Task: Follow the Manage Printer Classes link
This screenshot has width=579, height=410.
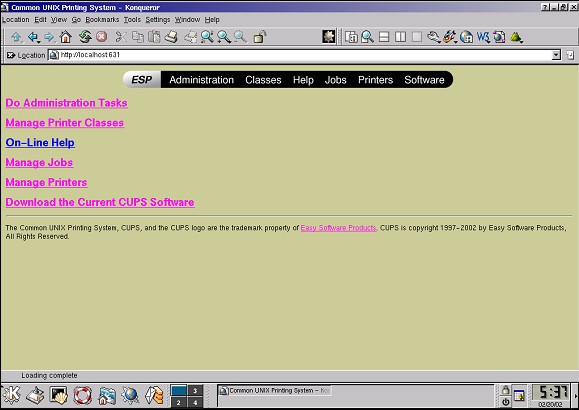Action: [x=65, y=123]
